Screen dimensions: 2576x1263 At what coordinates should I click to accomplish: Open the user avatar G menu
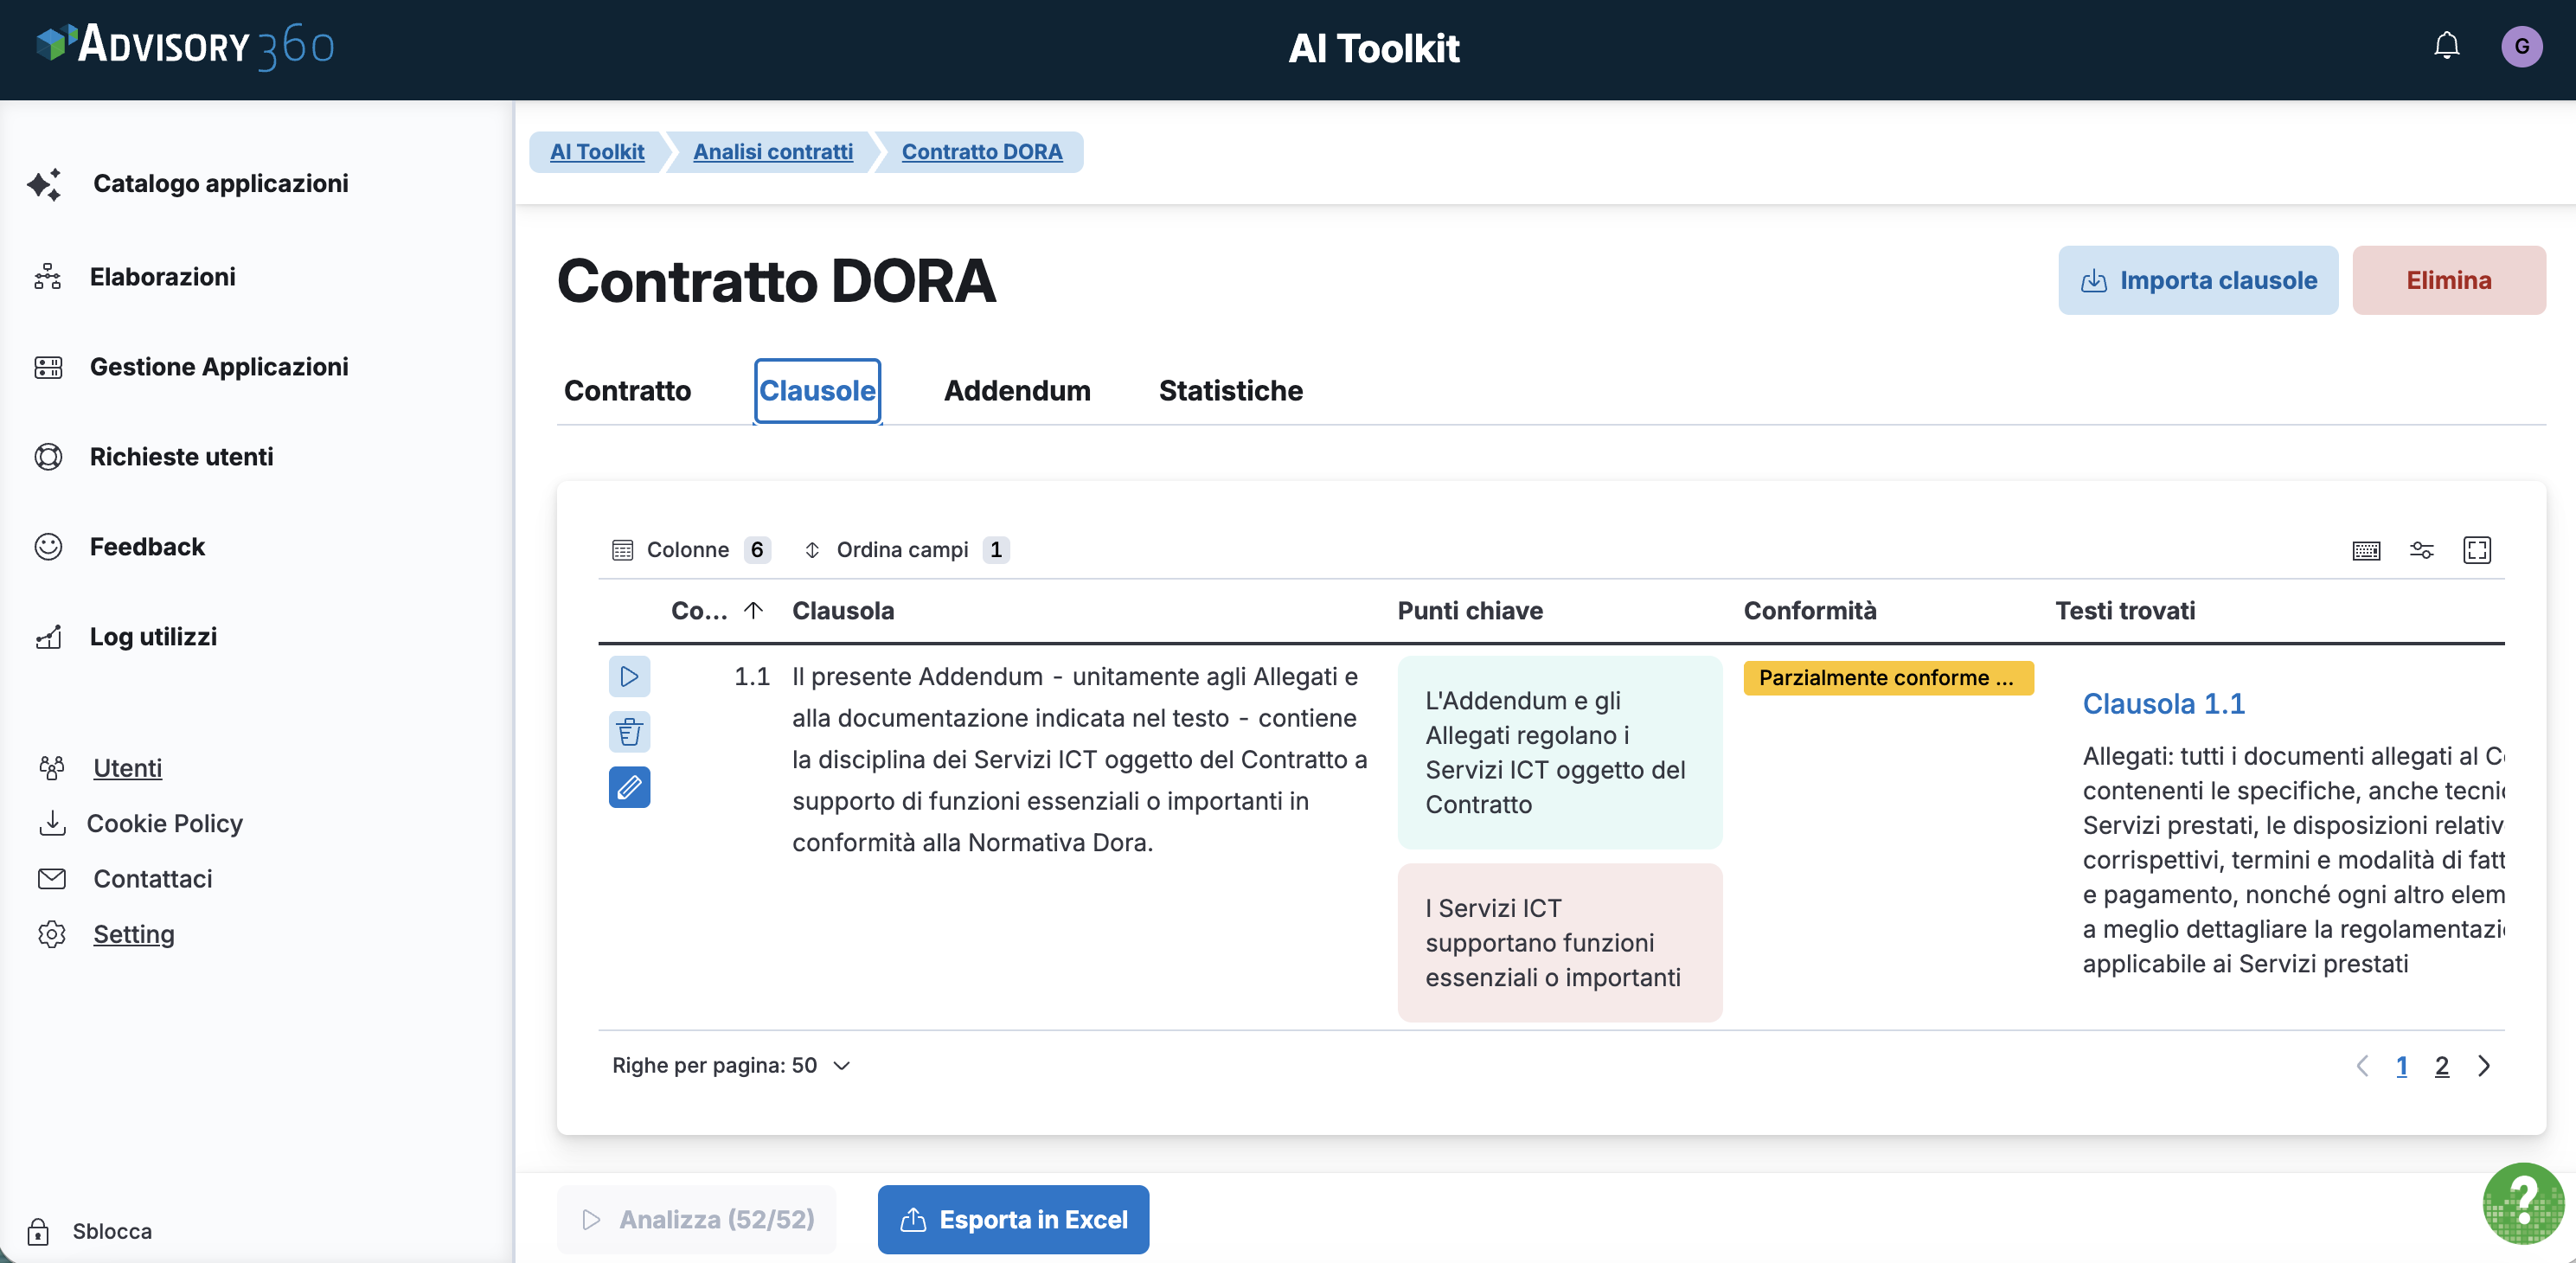(2521, 46)
